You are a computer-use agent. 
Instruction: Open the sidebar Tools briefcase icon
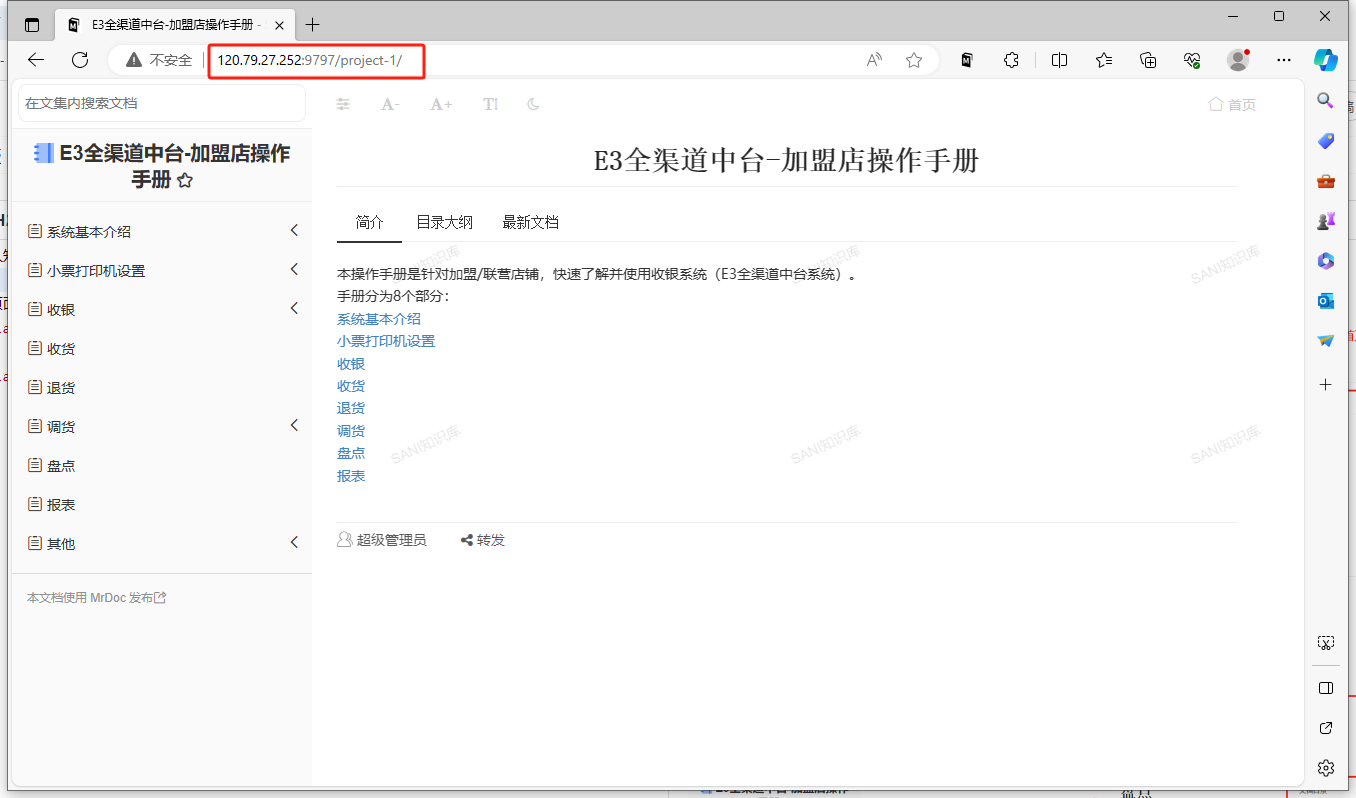coord(1326,181)
